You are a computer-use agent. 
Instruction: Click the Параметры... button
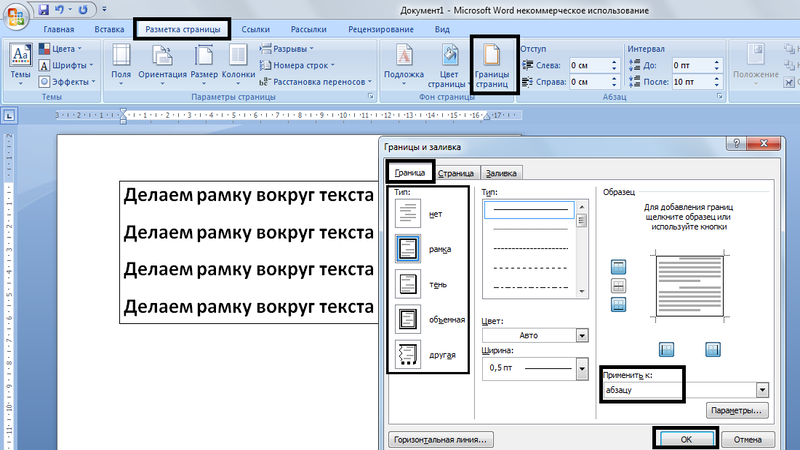click(x=737, y=410)
